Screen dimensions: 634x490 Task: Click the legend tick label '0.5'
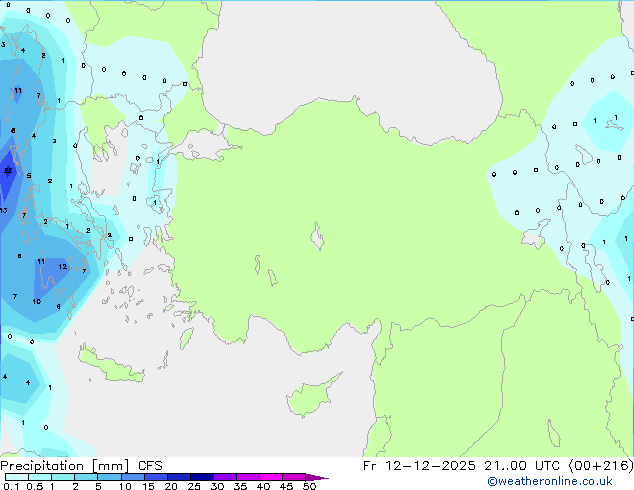click(35, 486)
